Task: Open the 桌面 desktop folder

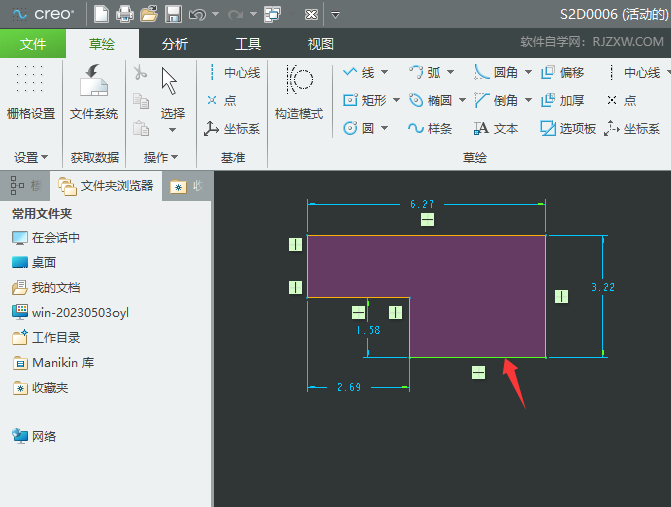Action: click(x=34, y=262)
